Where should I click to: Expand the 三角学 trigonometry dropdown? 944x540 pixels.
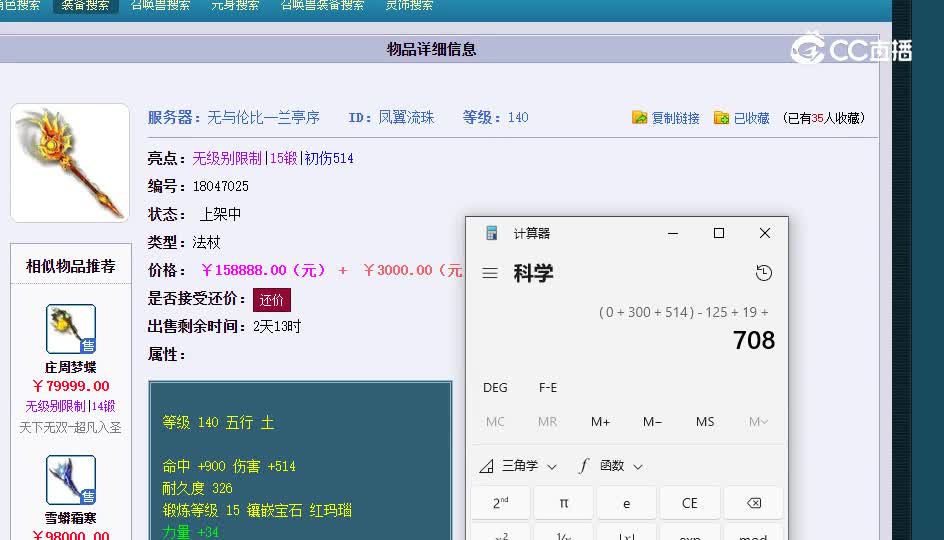[x=518, y=465]
